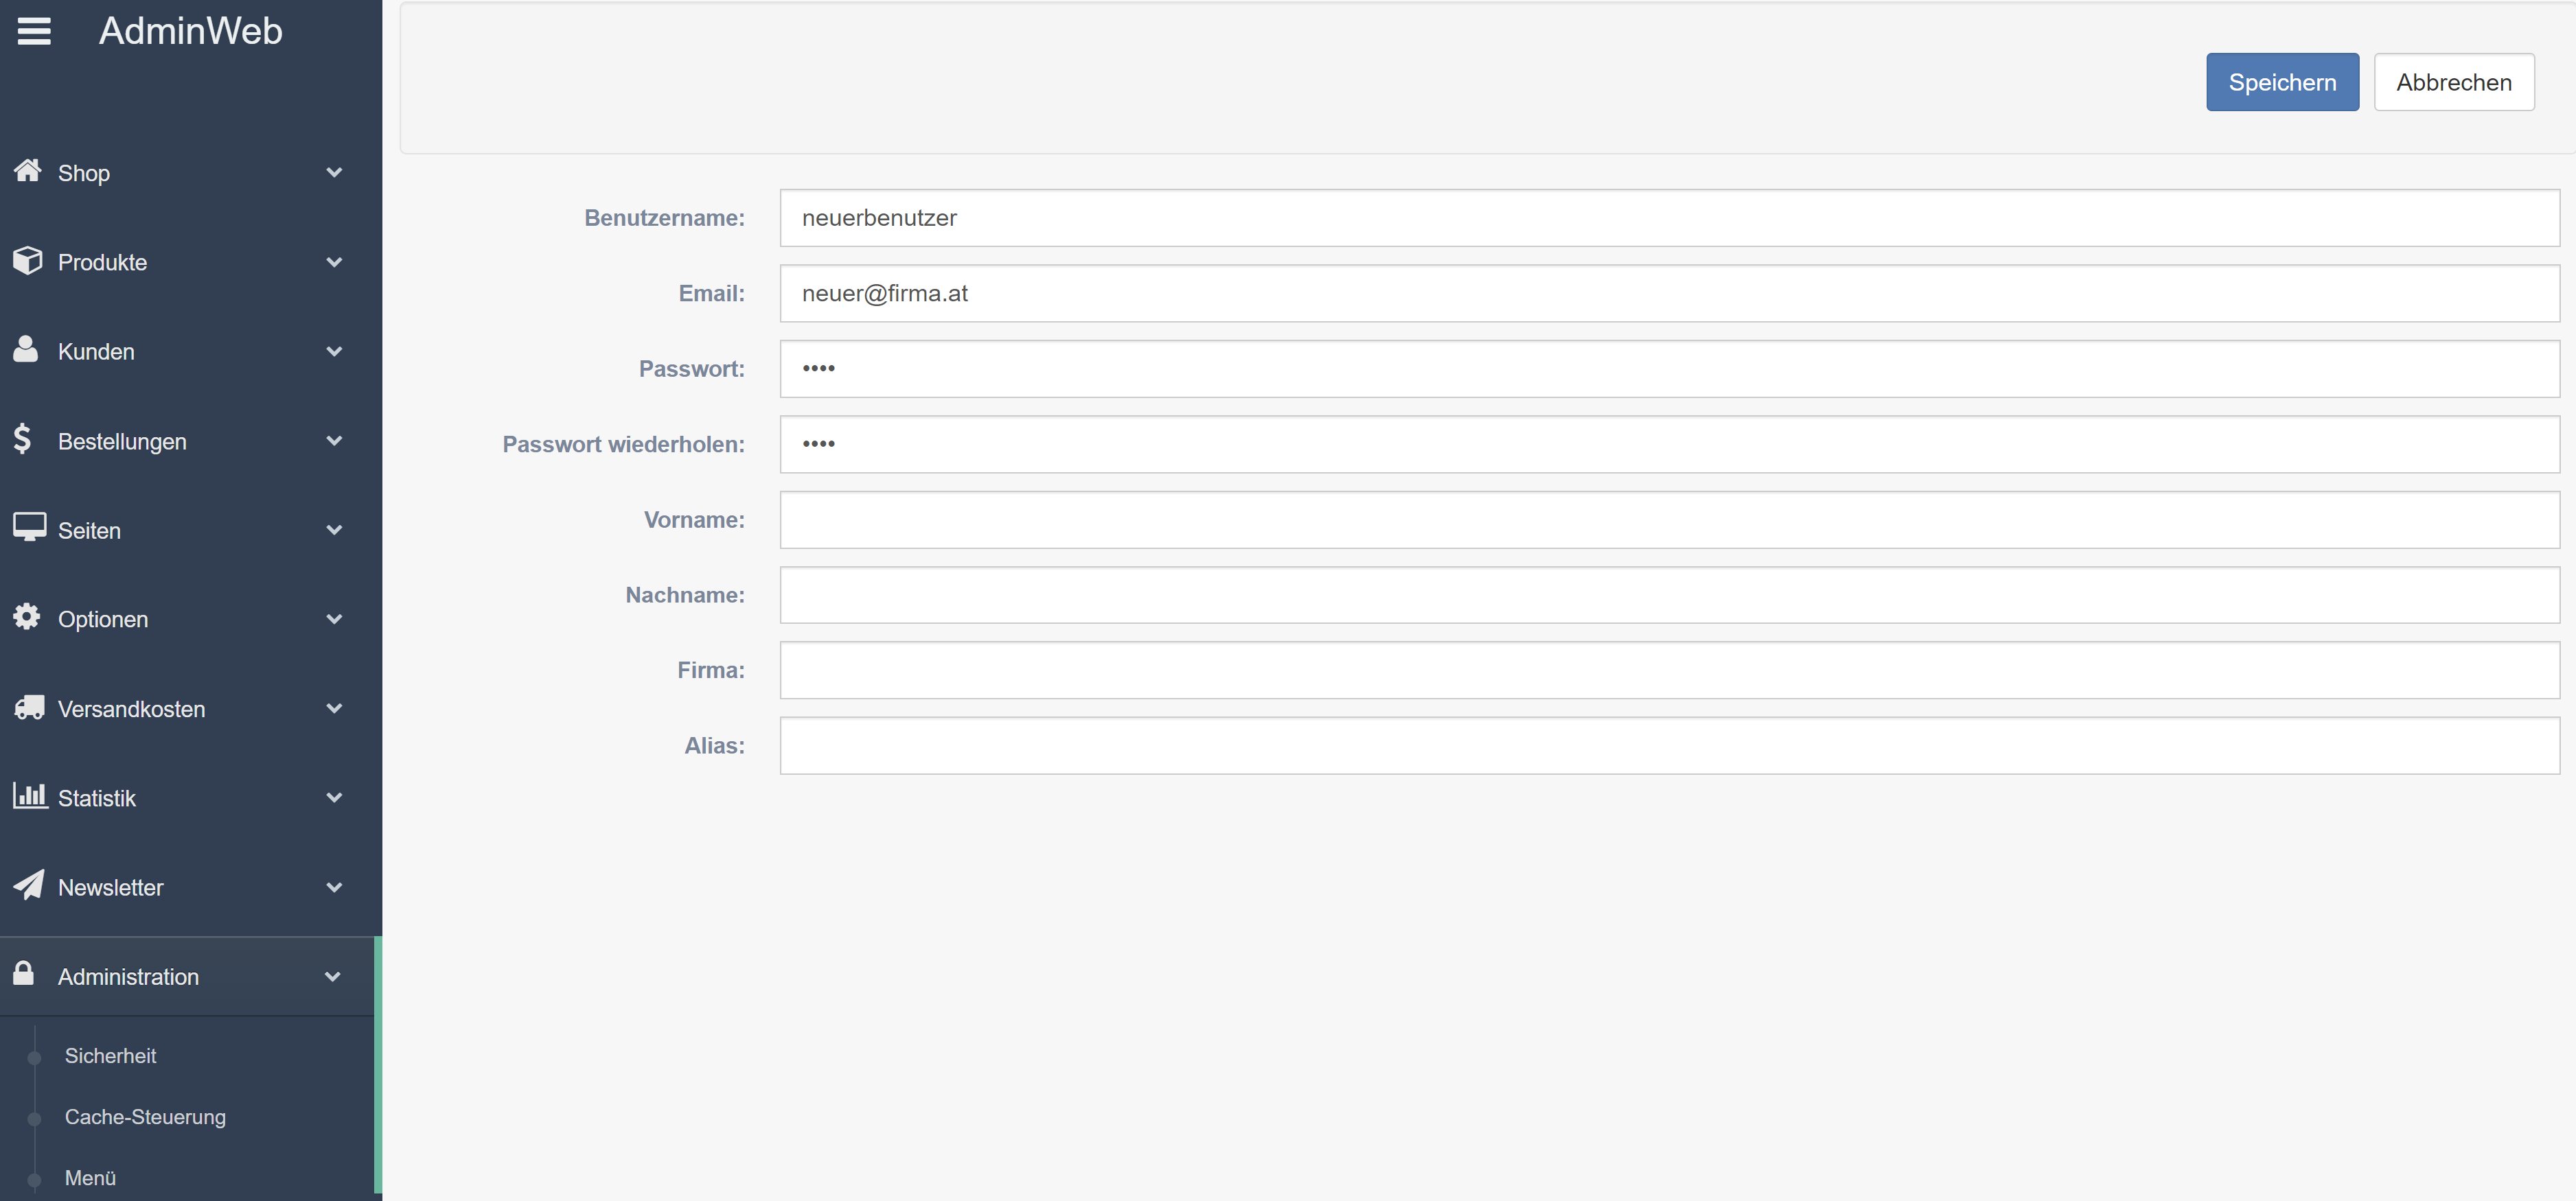Expand the Seiten menu chevron
Viewport: 2576px width, 1201px height.
click(334, 530)
